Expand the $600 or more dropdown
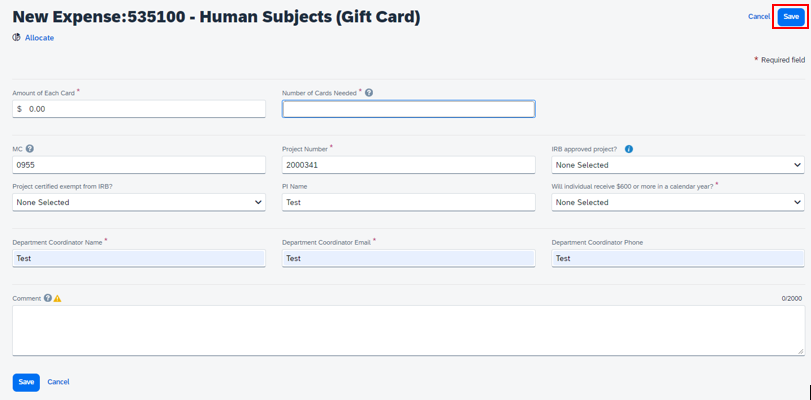 pos(677,202)
